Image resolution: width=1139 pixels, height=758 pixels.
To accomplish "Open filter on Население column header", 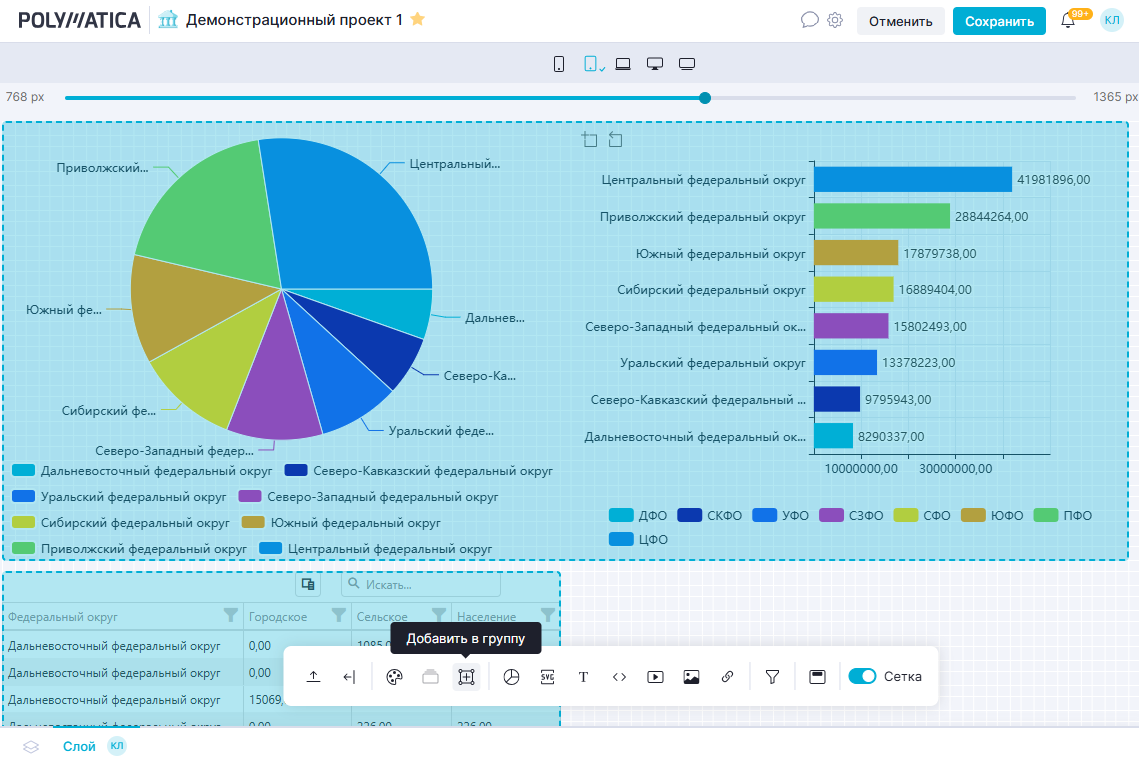I will tap(547, 615).
